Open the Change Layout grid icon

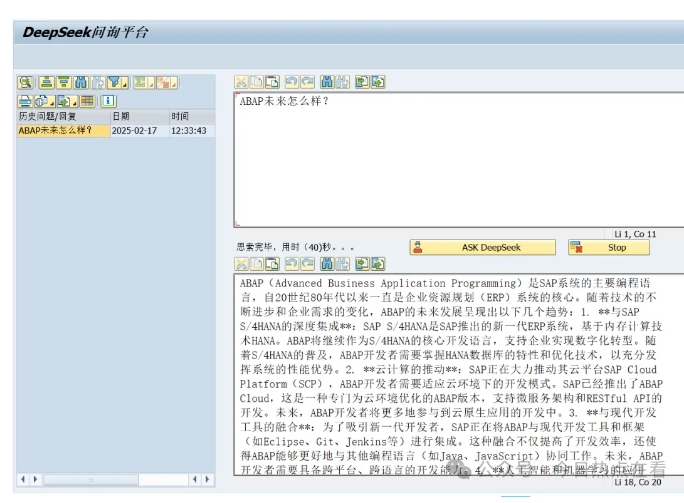[87, 101]
